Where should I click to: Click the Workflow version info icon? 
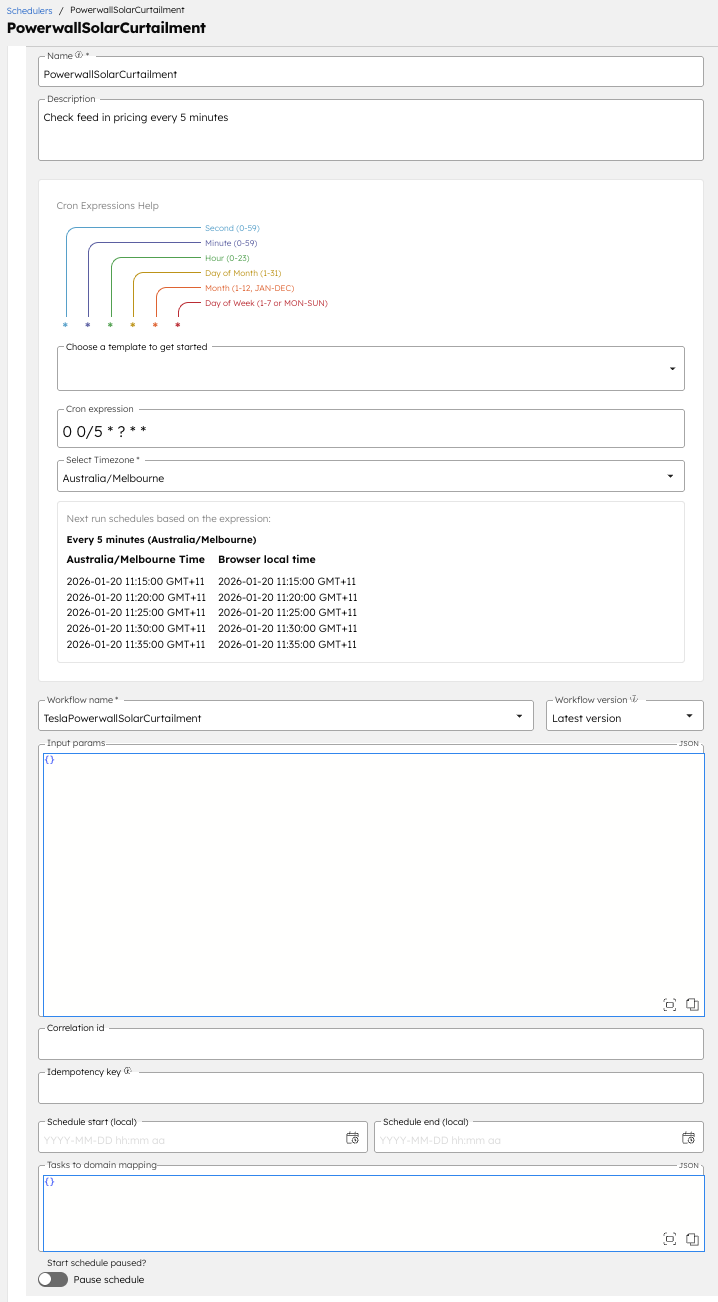pos(634,700)
